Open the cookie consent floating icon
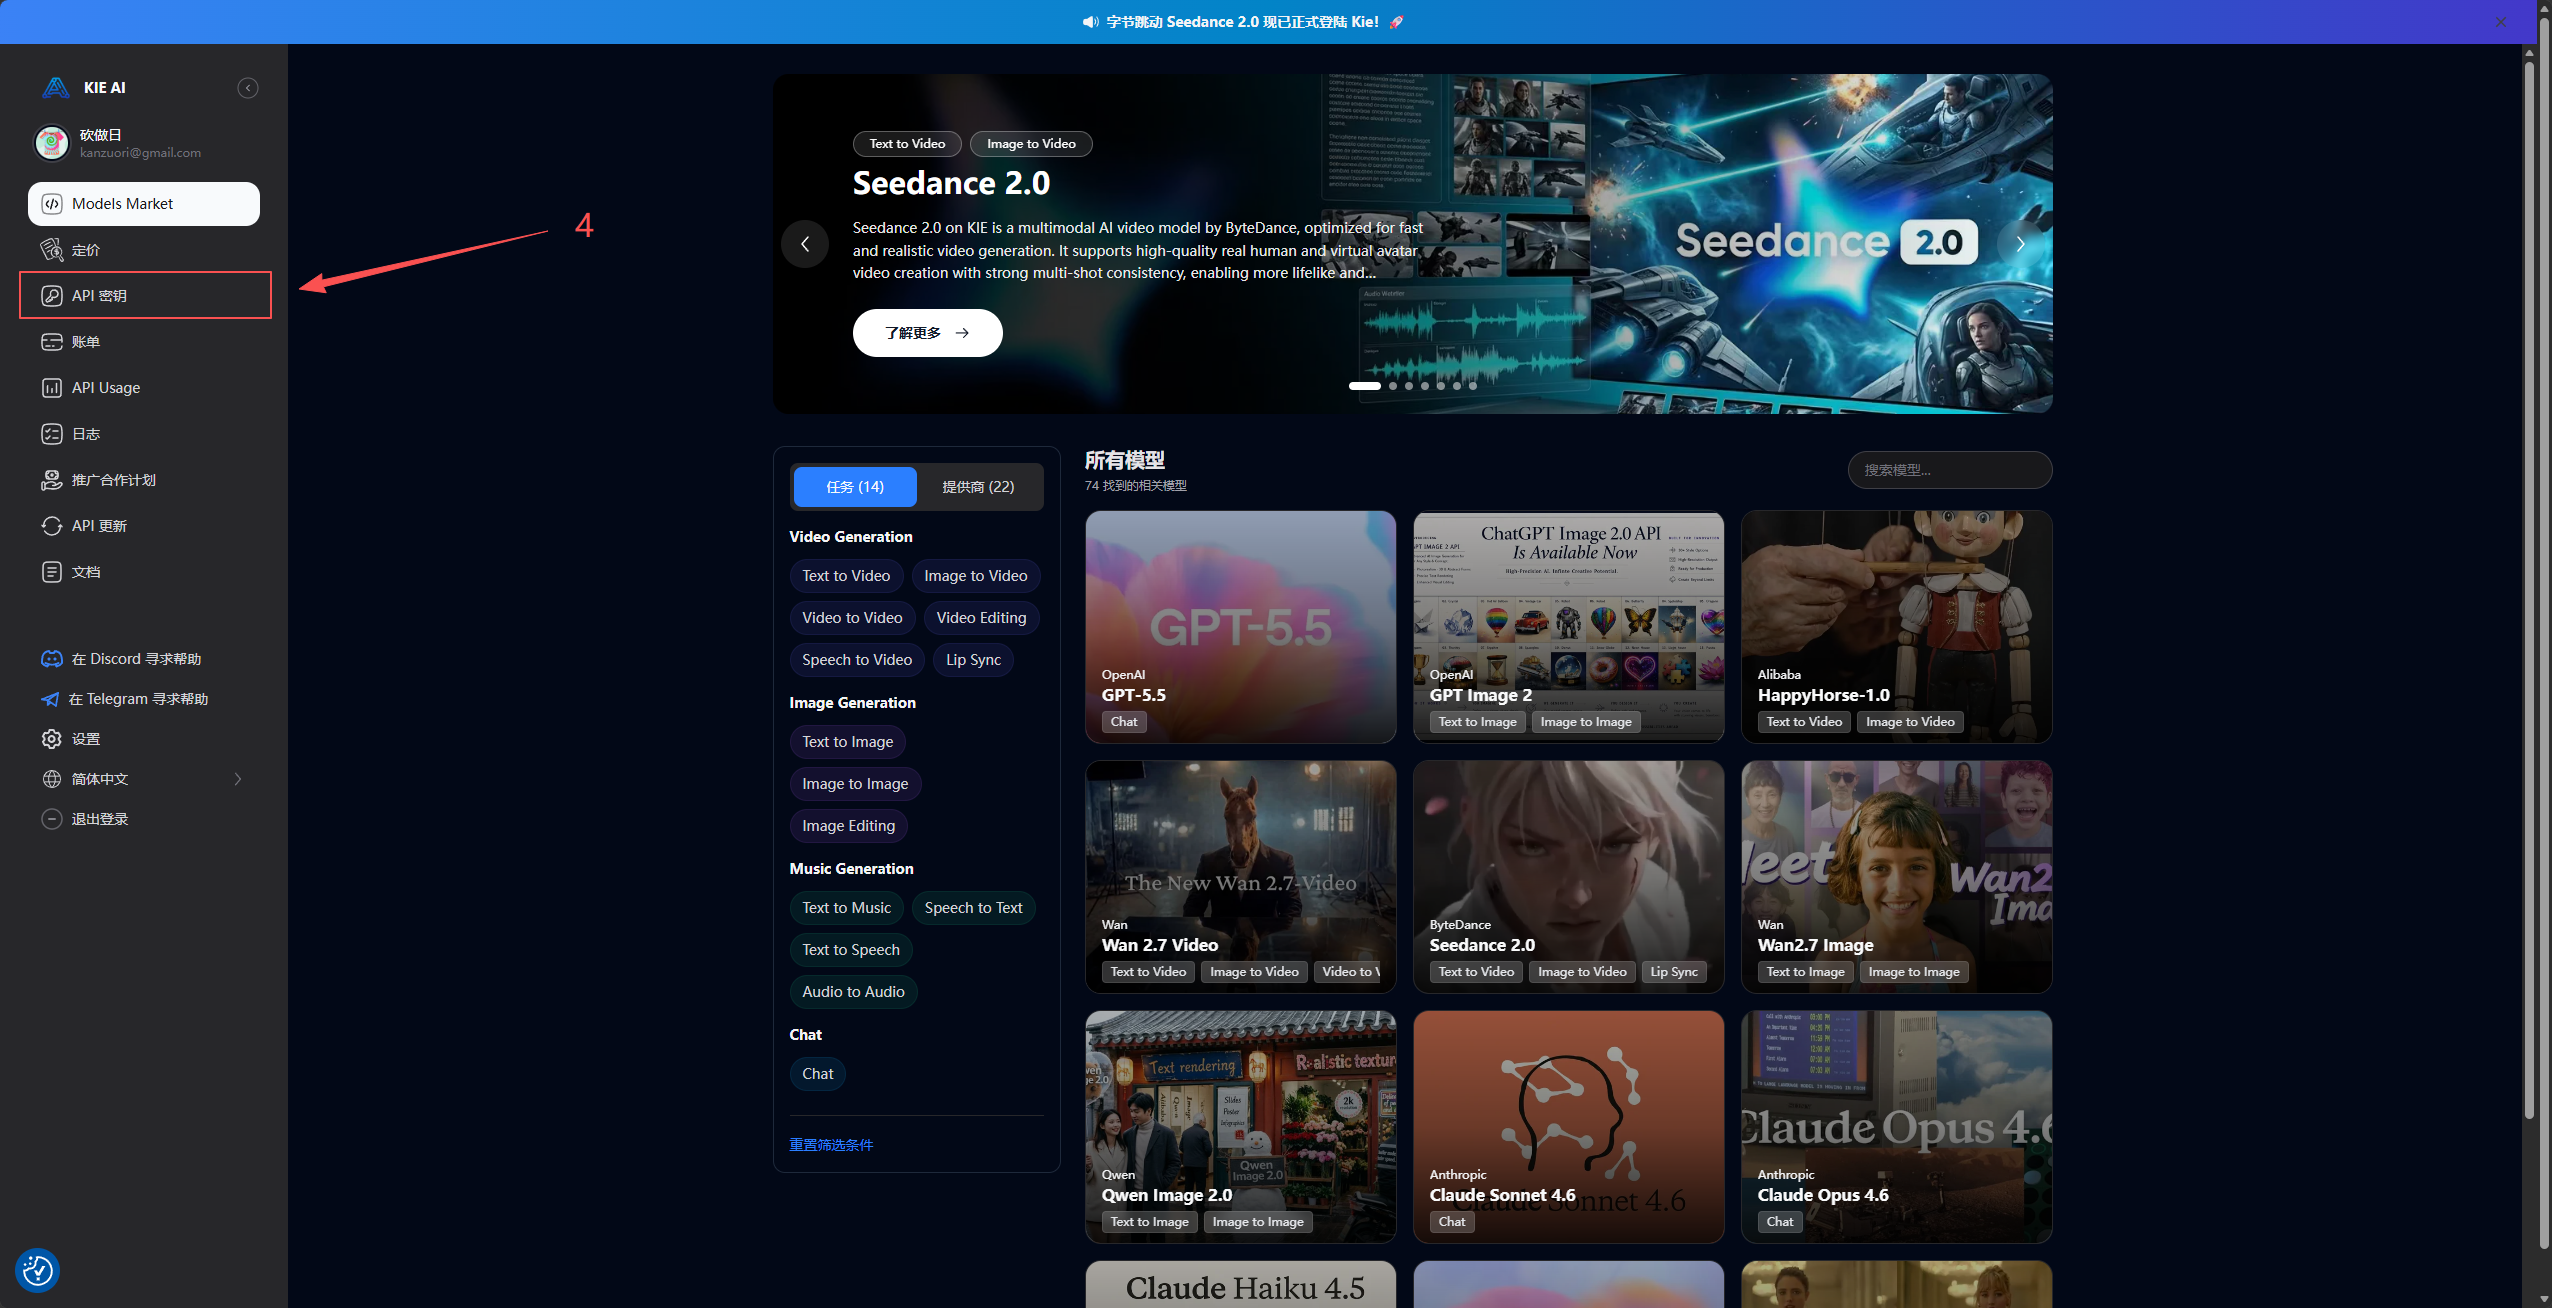Screen dimensions: 2552x1308 coord(38,1270)
